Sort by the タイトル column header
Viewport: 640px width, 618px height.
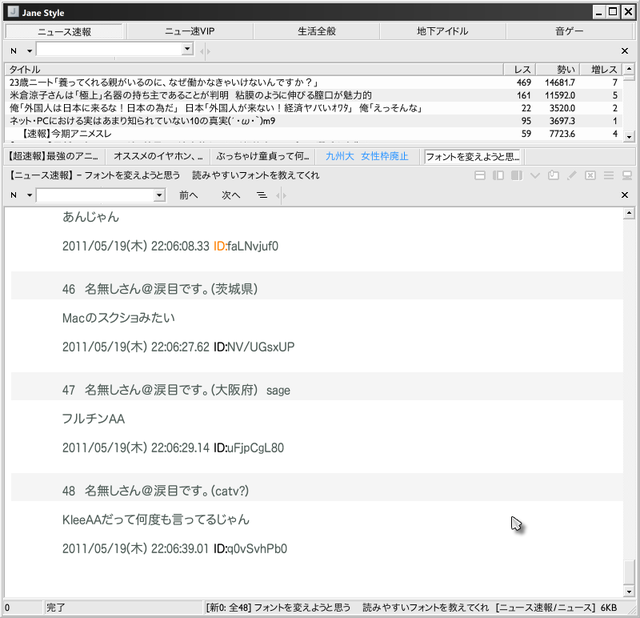pos(254,69)
